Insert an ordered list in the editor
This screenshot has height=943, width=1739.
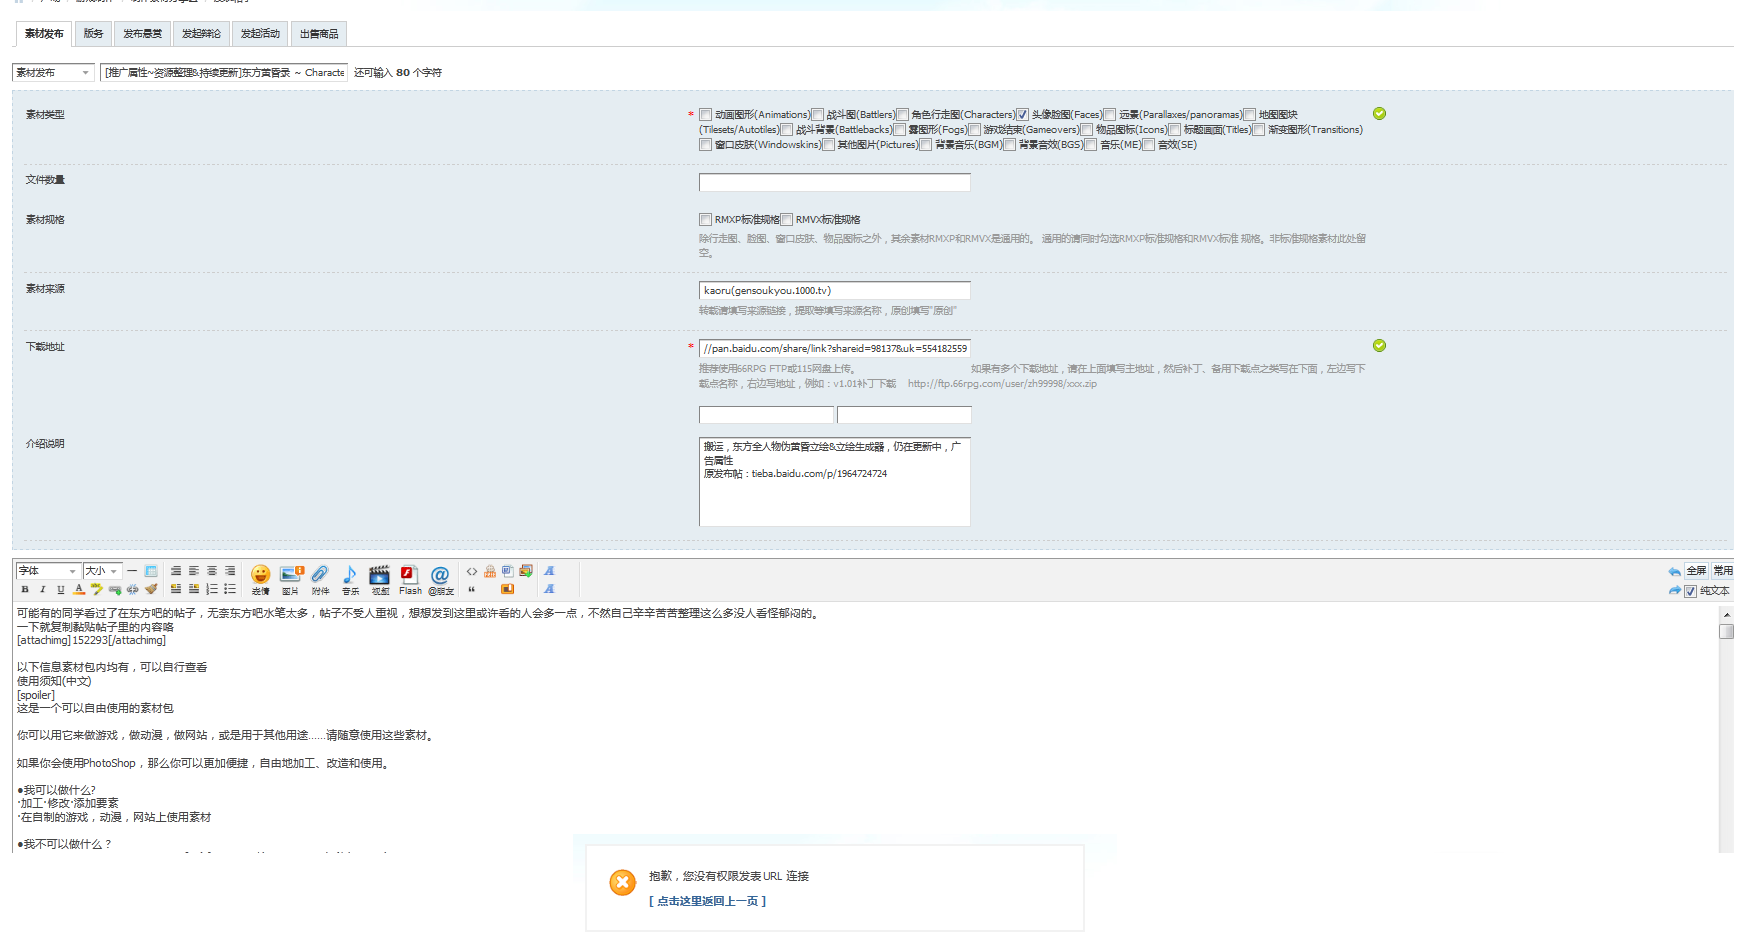(x=212, y=590)
